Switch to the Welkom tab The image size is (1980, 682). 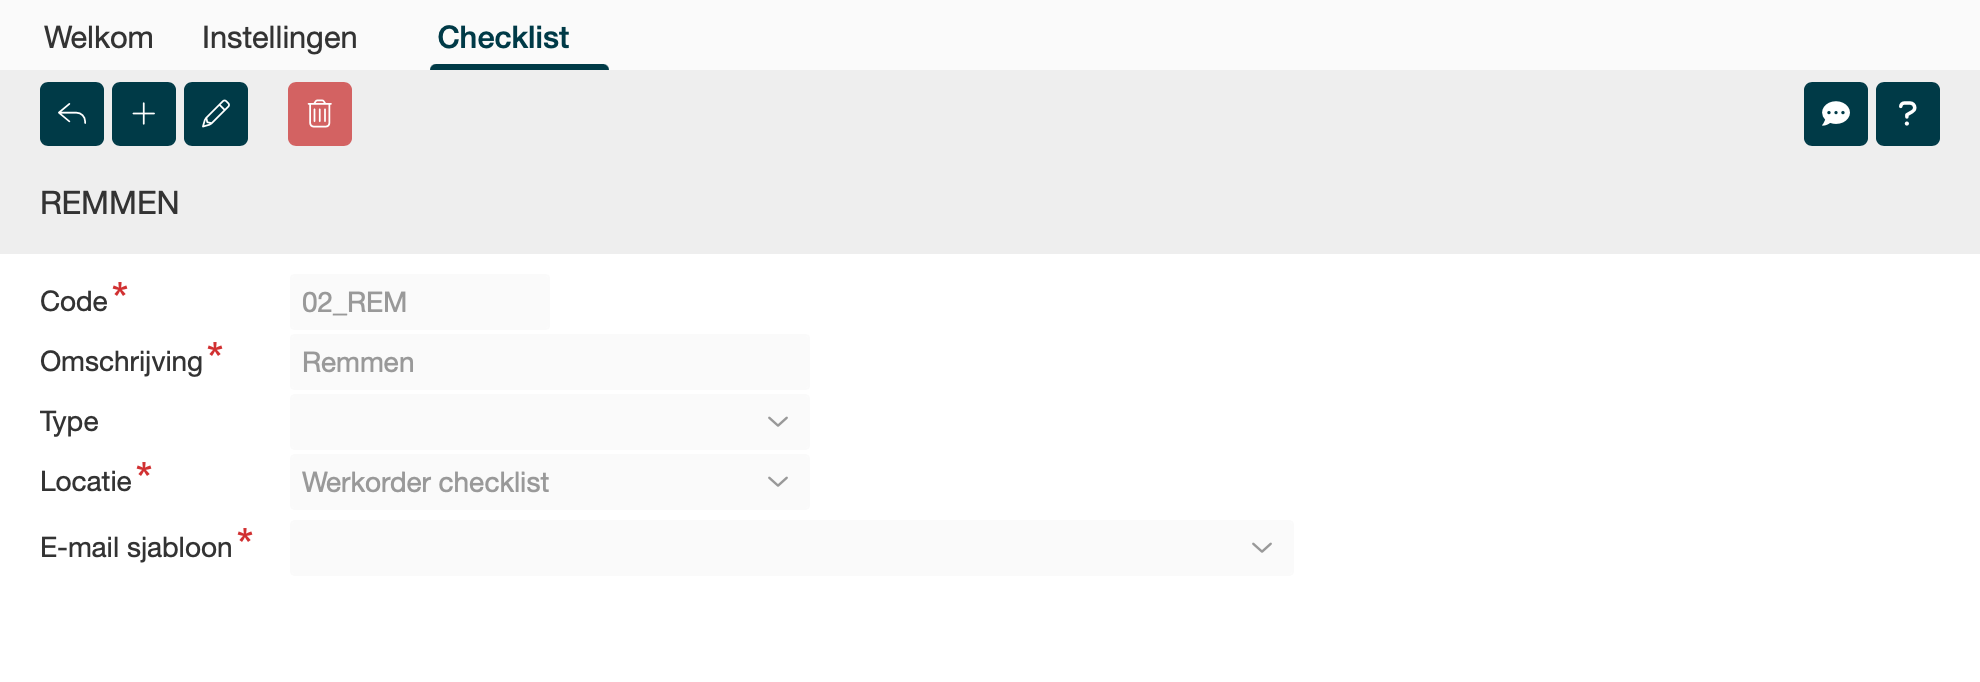coord(99,38)
